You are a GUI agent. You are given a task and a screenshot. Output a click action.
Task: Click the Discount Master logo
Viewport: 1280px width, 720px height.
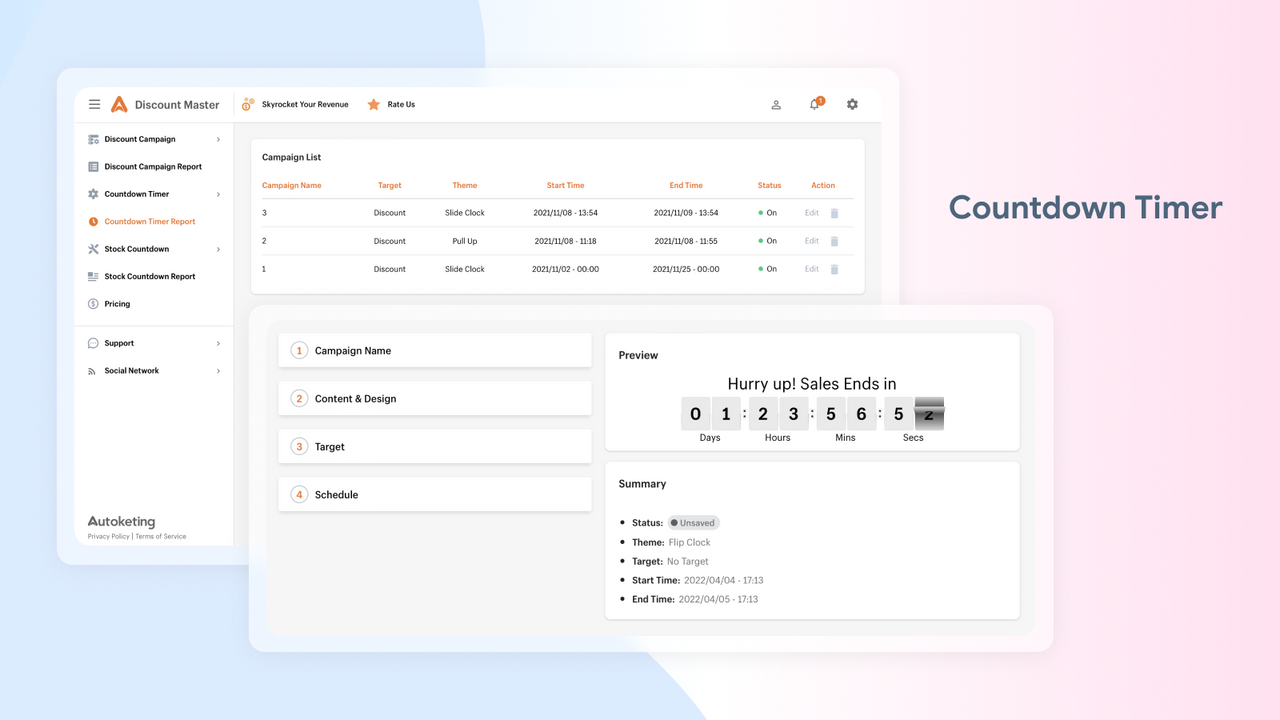[165, 104]
